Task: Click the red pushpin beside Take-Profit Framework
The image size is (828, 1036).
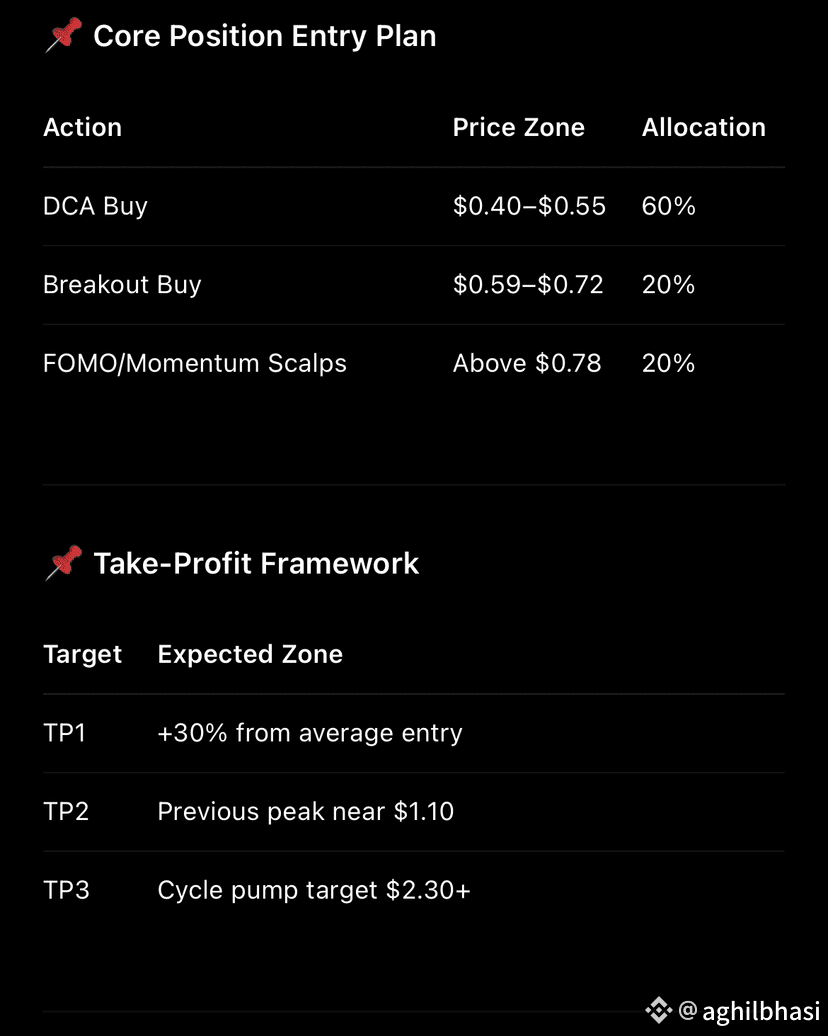Action: 63,563
